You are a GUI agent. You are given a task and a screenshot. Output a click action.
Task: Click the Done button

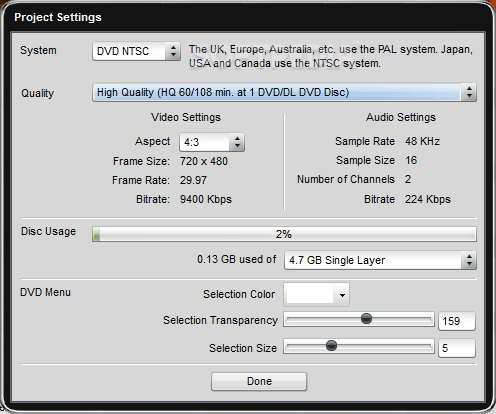coord(259,381)
